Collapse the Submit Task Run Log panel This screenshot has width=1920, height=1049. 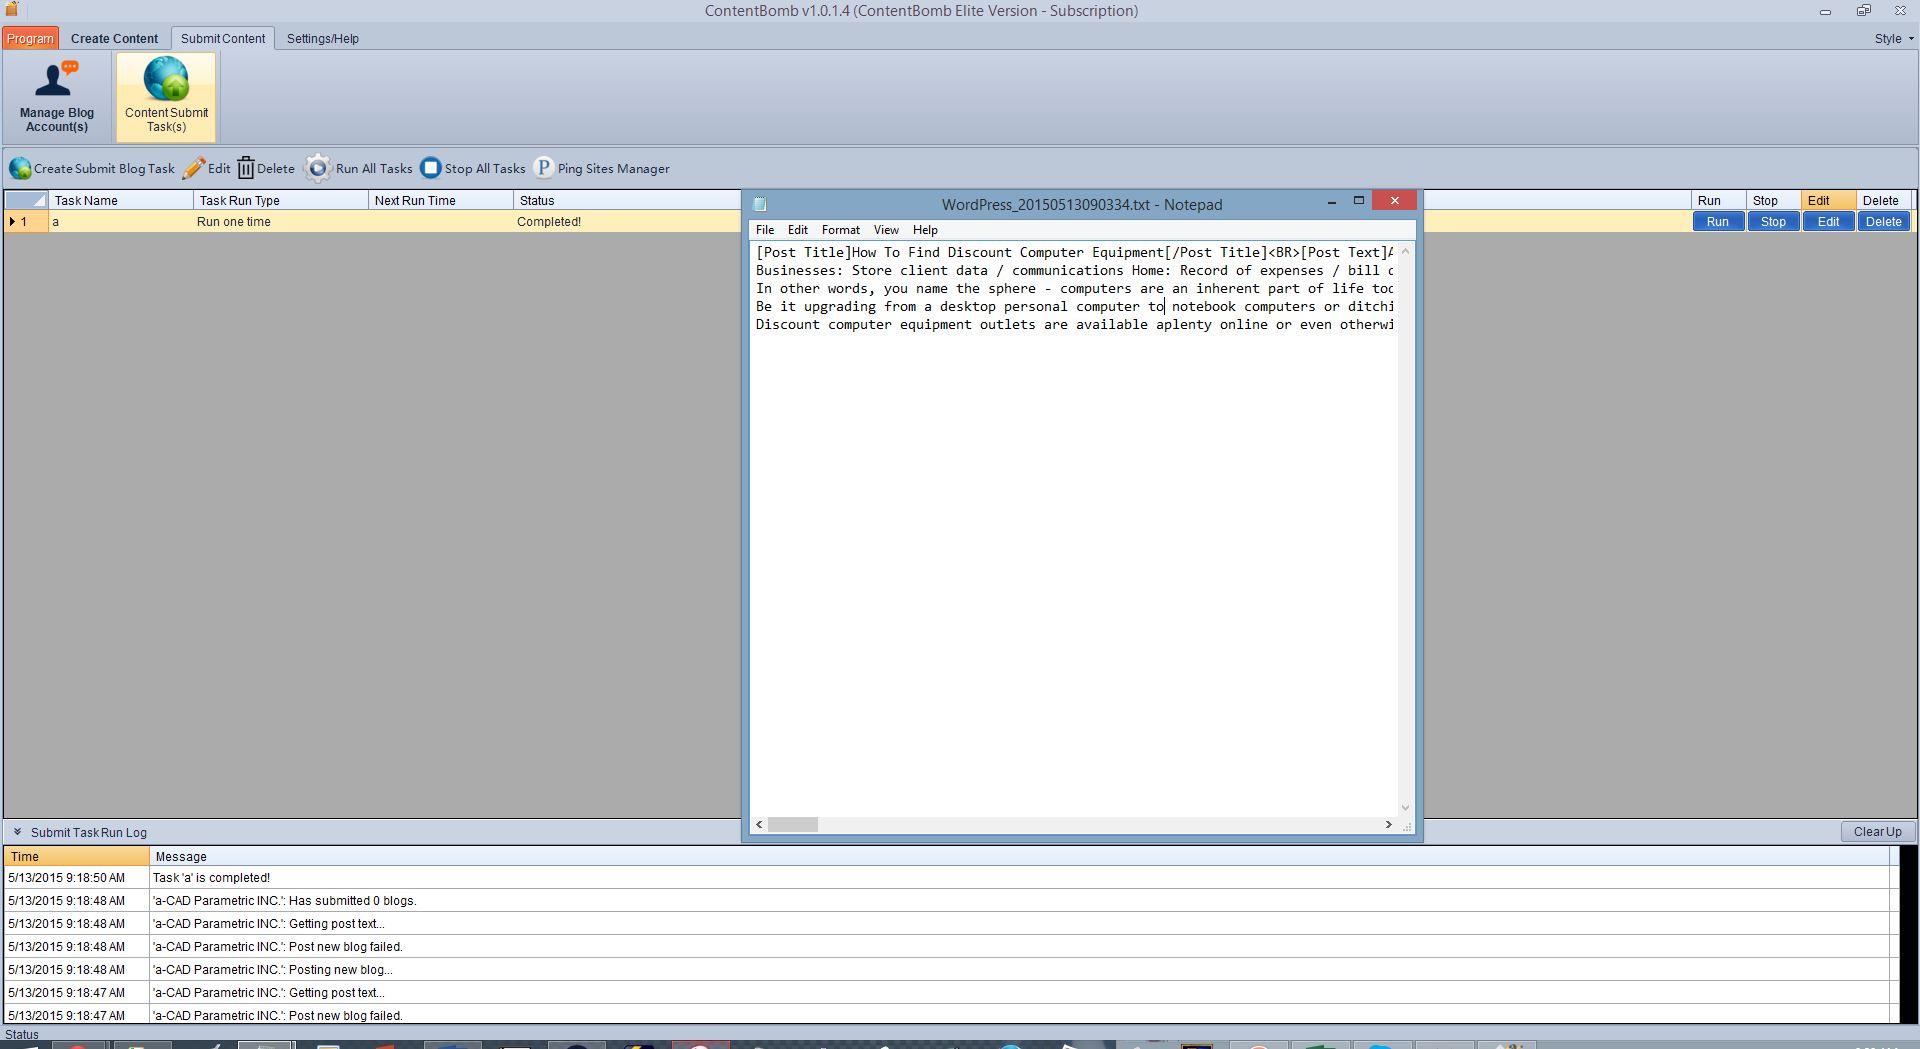(17, 832)
